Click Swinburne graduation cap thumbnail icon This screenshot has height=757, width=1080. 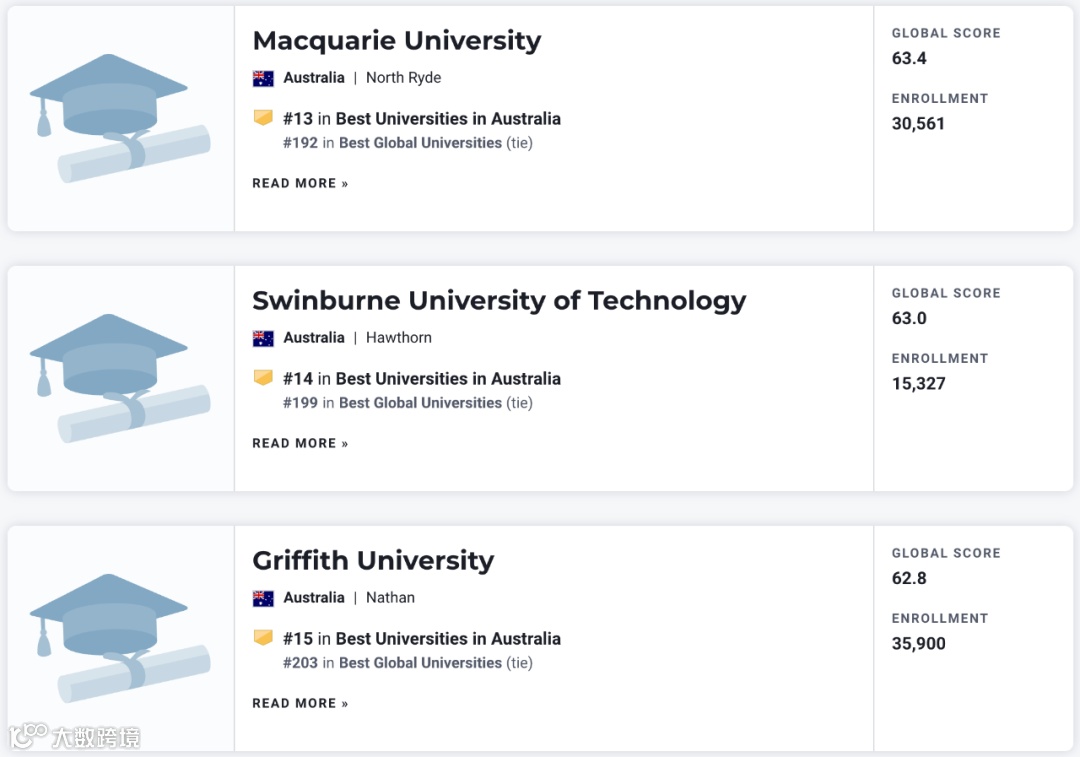coord(120,378)
